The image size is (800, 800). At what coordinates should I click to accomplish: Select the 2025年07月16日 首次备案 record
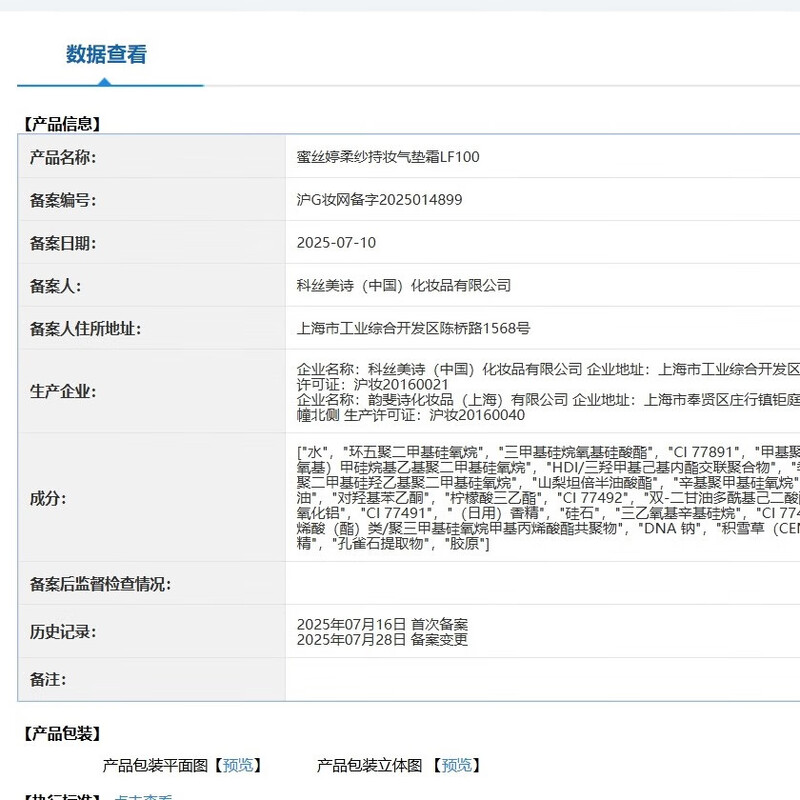pyautogui.click(x=382, y=624)
